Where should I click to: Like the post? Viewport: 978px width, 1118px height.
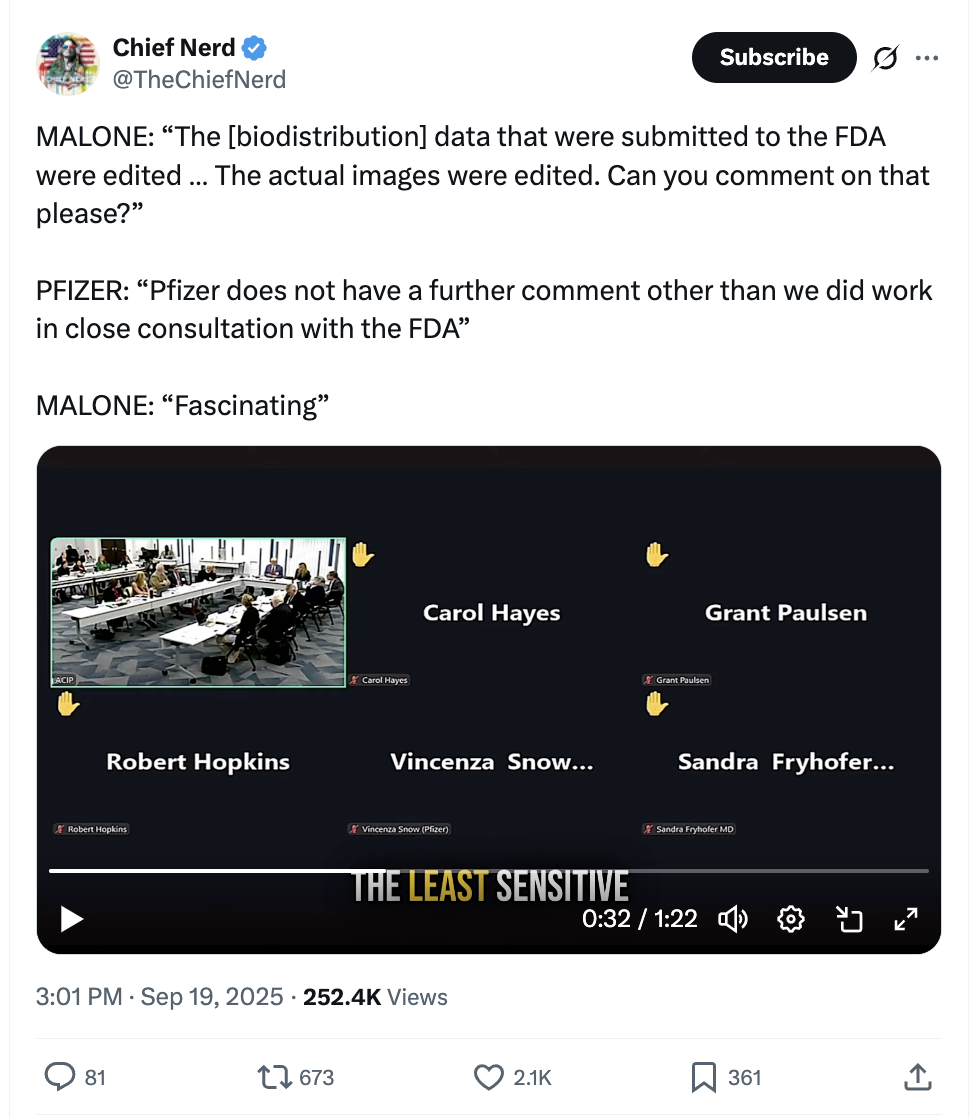511,1077
